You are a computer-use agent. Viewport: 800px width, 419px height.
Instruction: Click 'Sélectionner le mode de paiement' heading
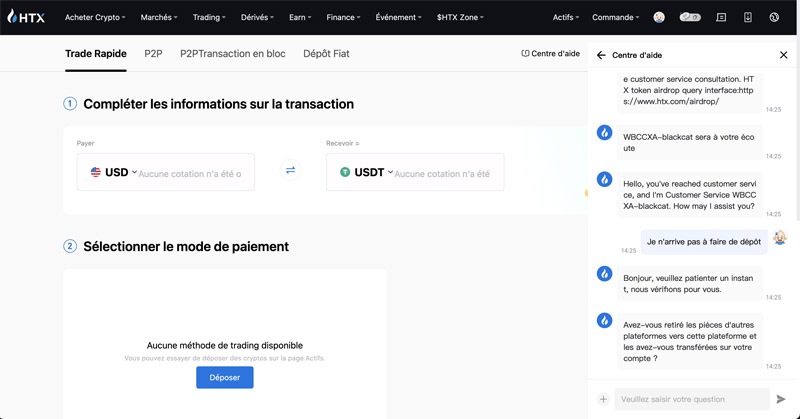tap(186, 247)
